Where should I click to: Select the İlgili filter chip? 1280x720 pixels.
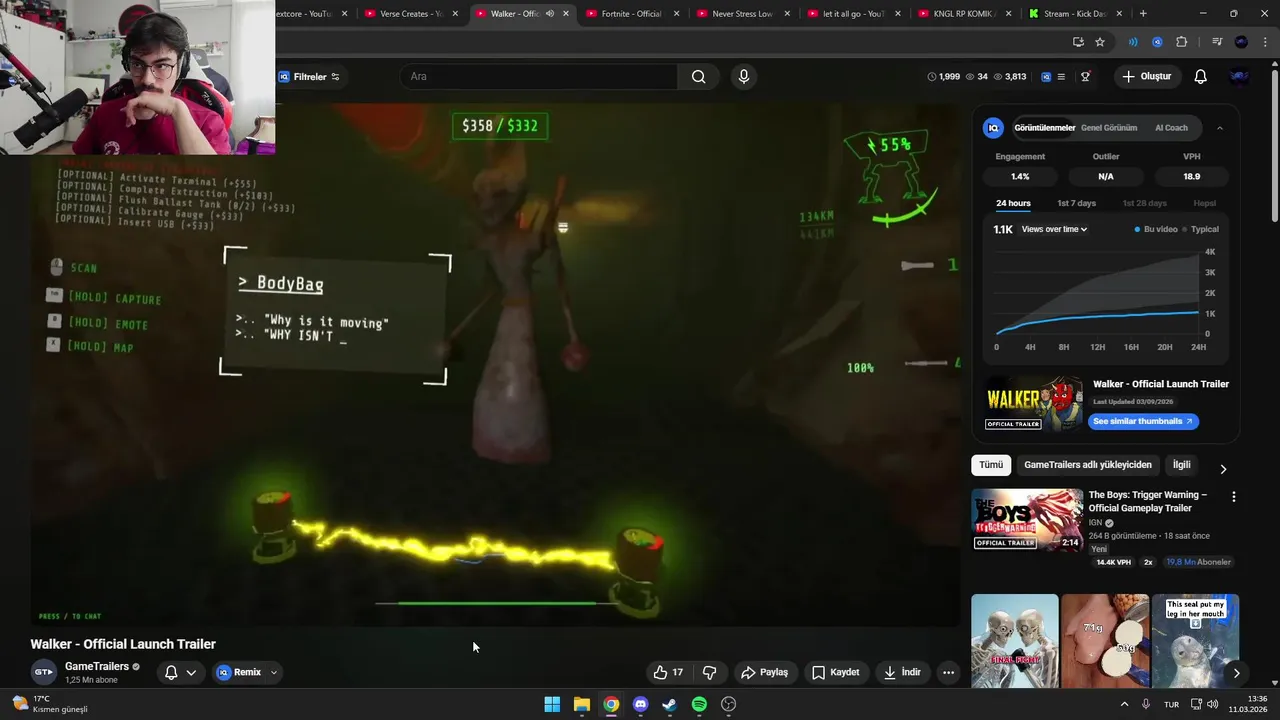[1182, 465]
